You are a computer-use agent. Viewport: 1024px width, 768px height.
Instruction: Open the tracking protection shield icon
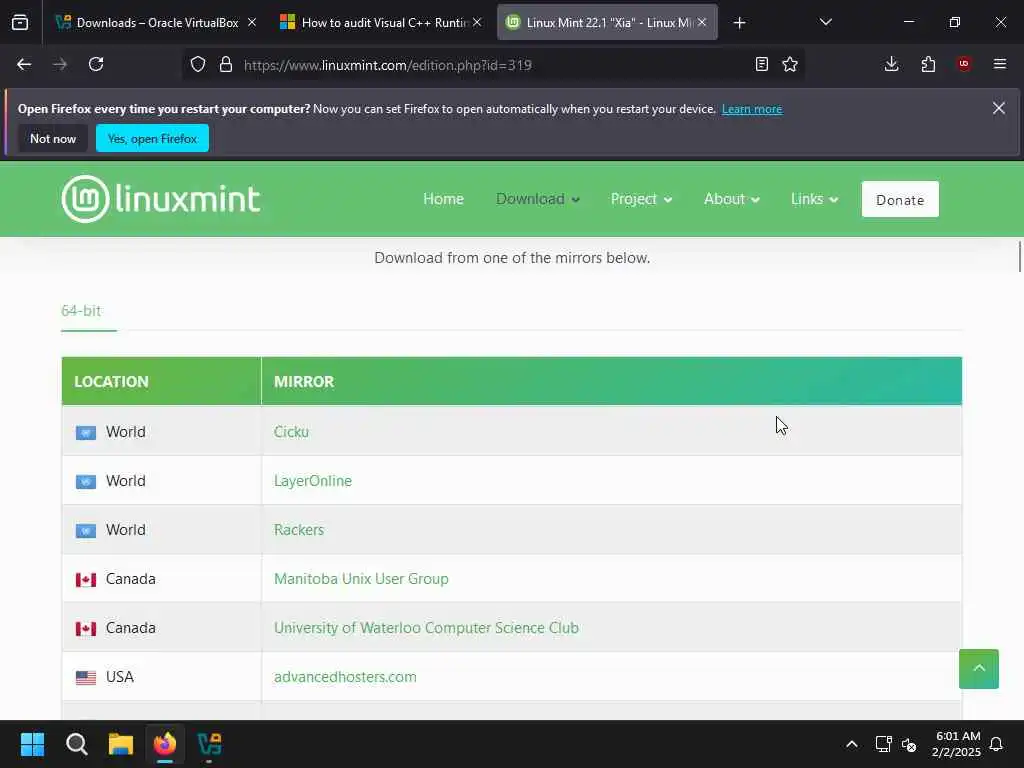pos(198,64)
